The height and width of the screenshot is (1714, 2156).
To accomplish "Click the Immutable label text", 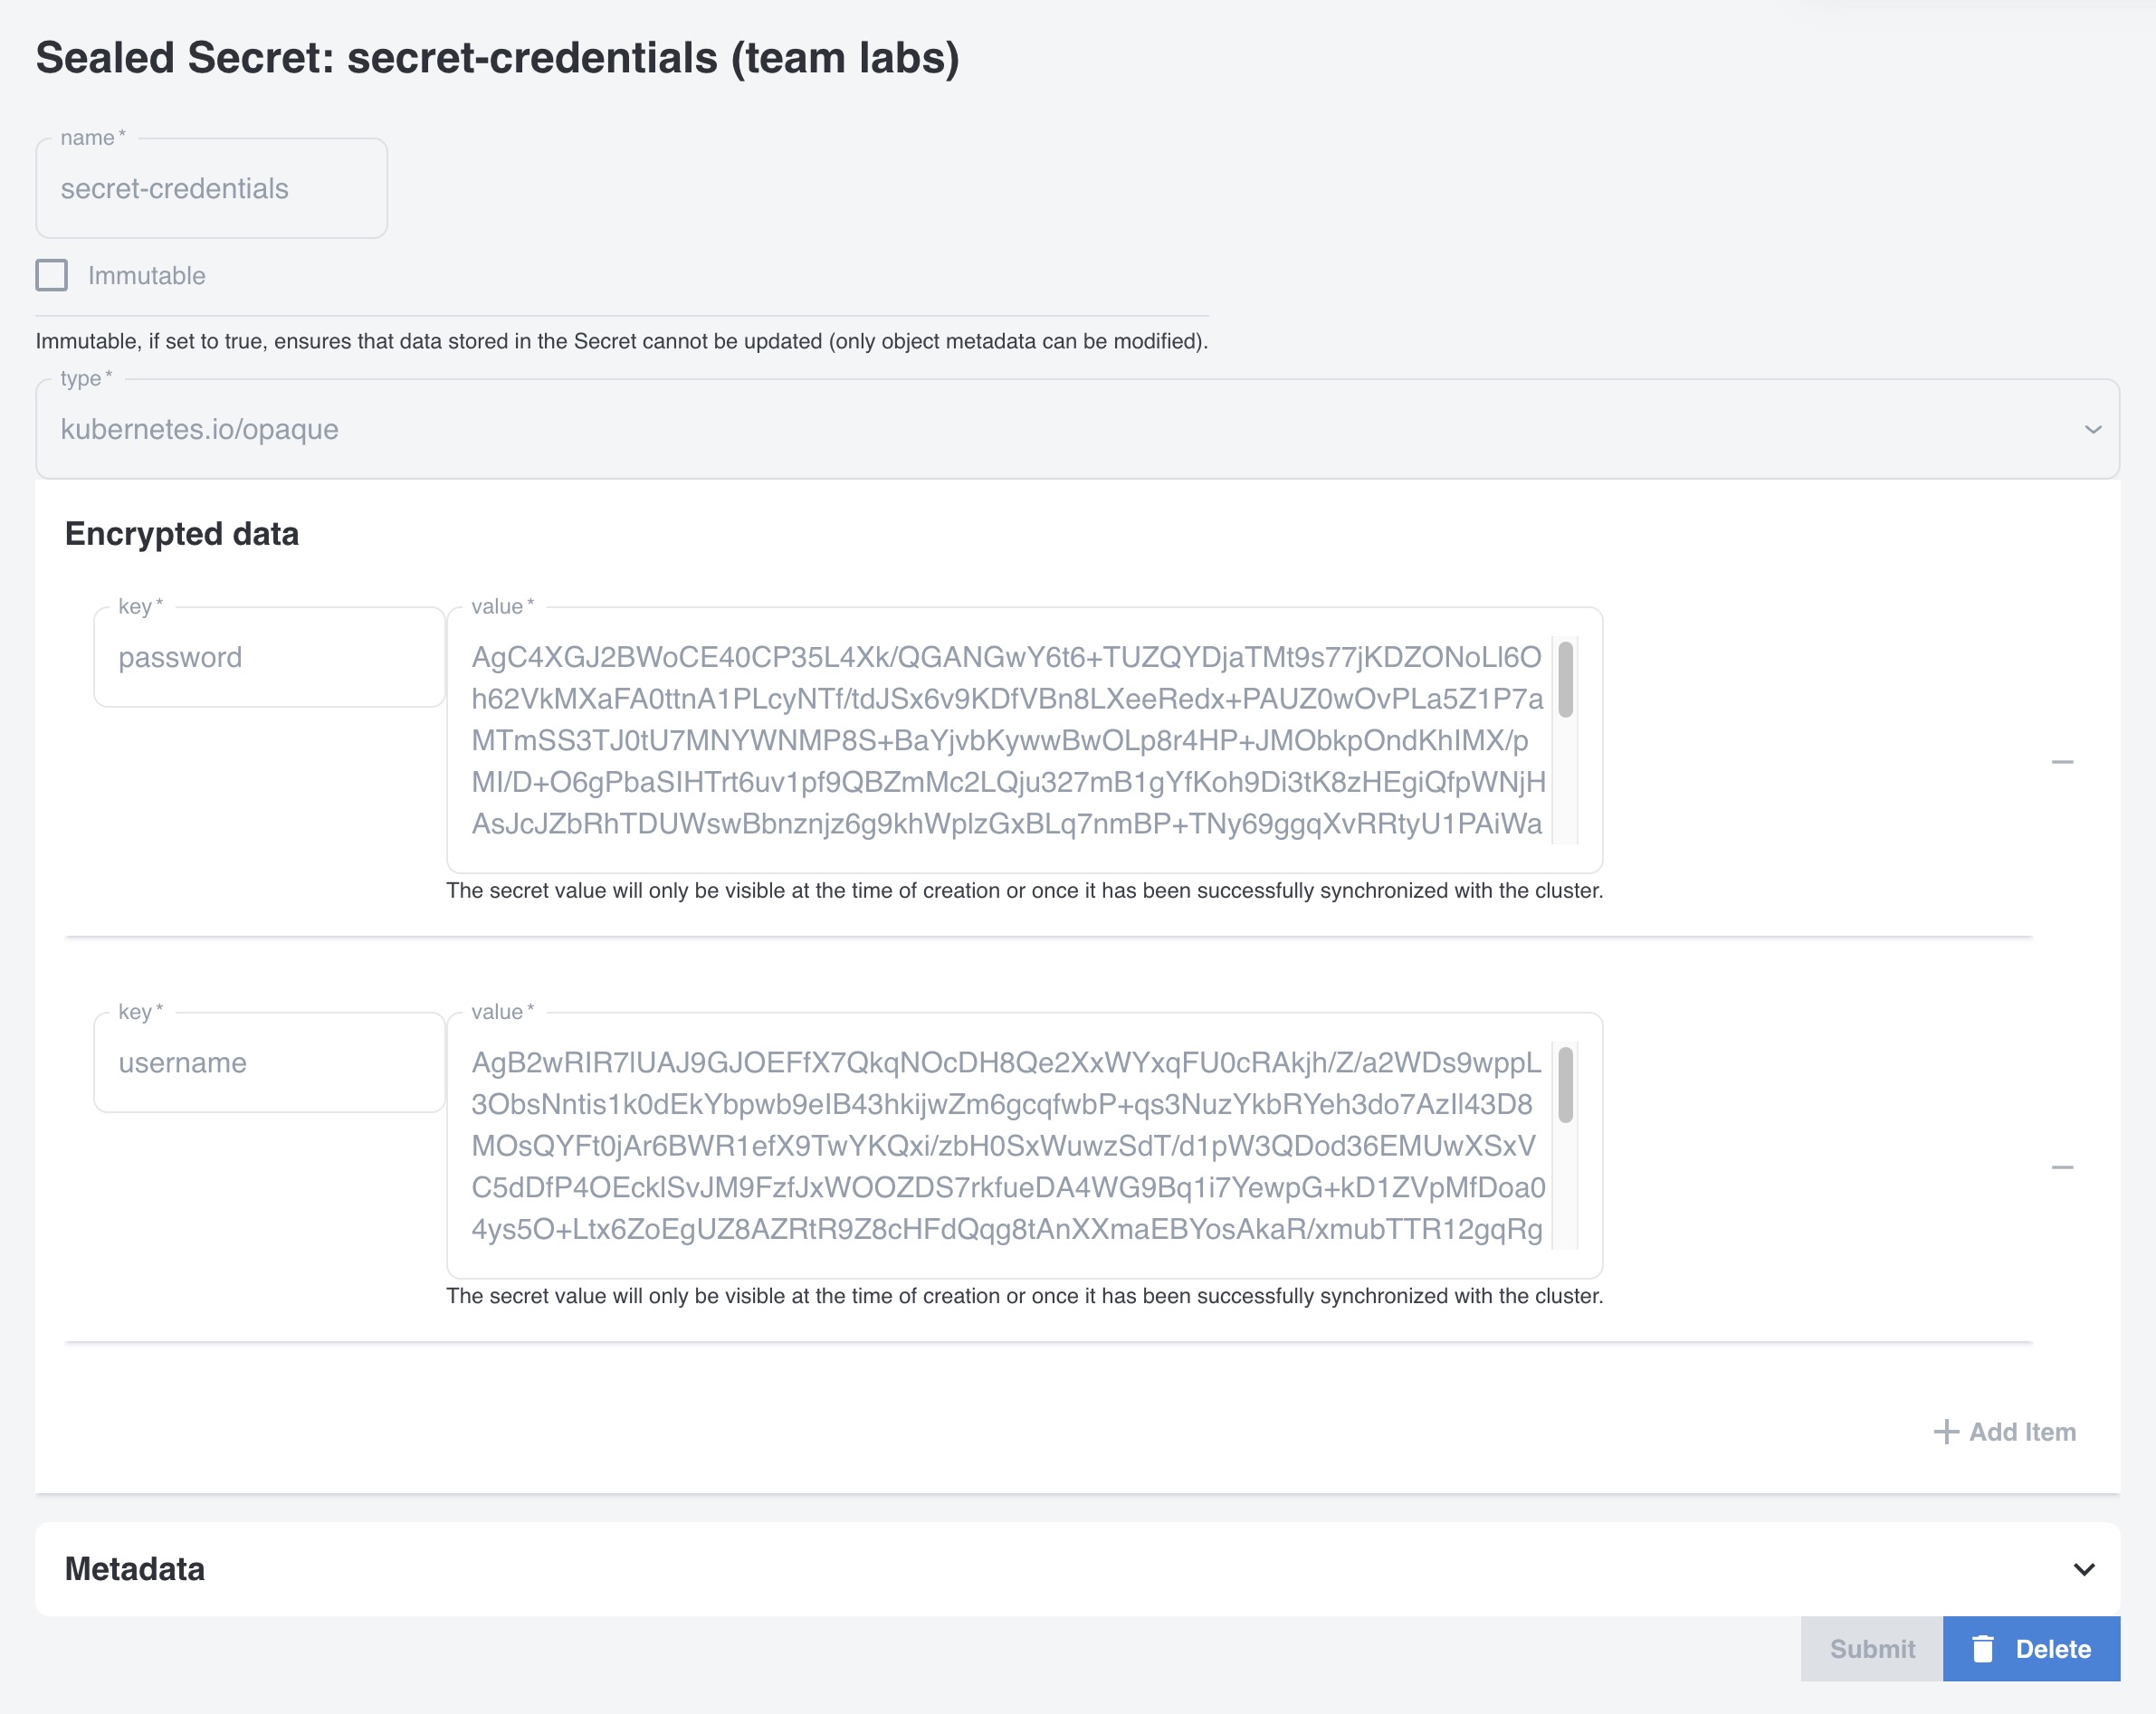I will [147, 276].
